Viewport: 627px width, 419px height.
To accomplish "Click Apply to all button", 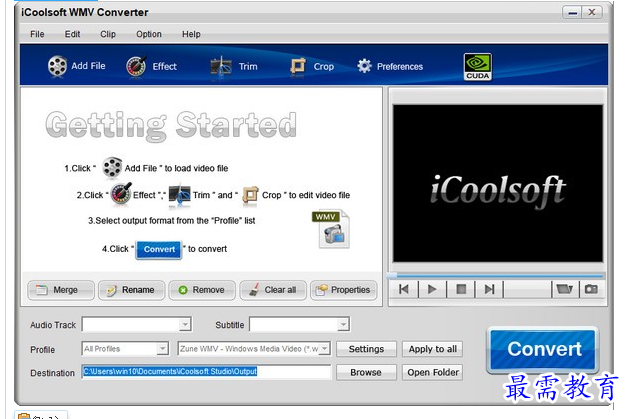I will point(432,349).
